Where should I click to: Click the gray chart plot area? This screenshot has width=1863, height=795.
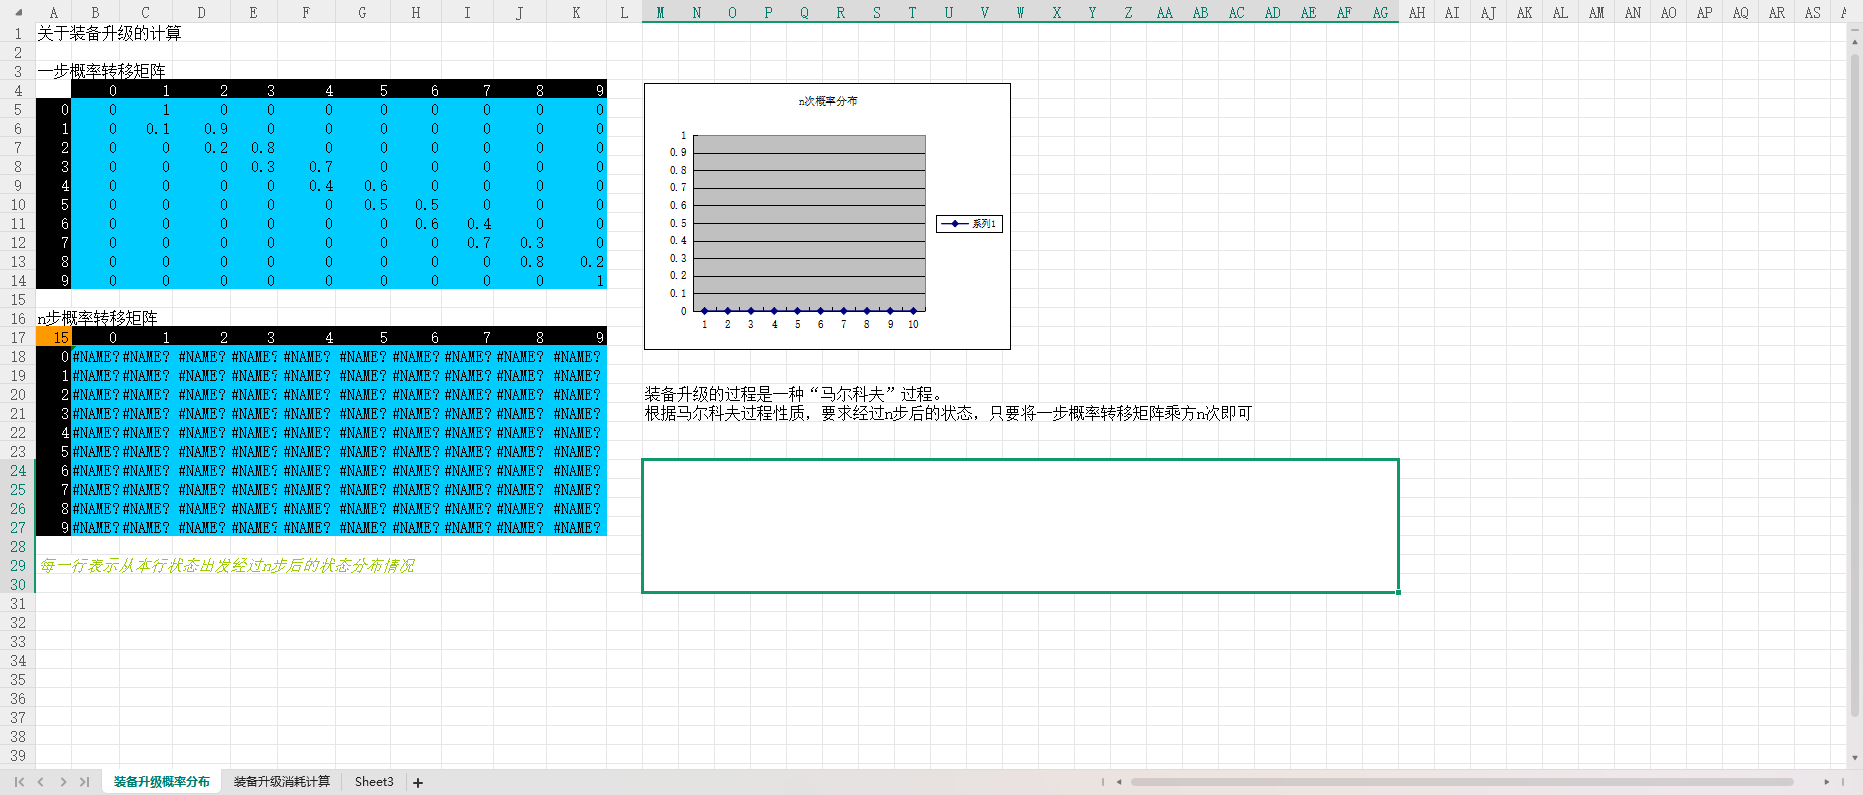click(x=809, y=222)
